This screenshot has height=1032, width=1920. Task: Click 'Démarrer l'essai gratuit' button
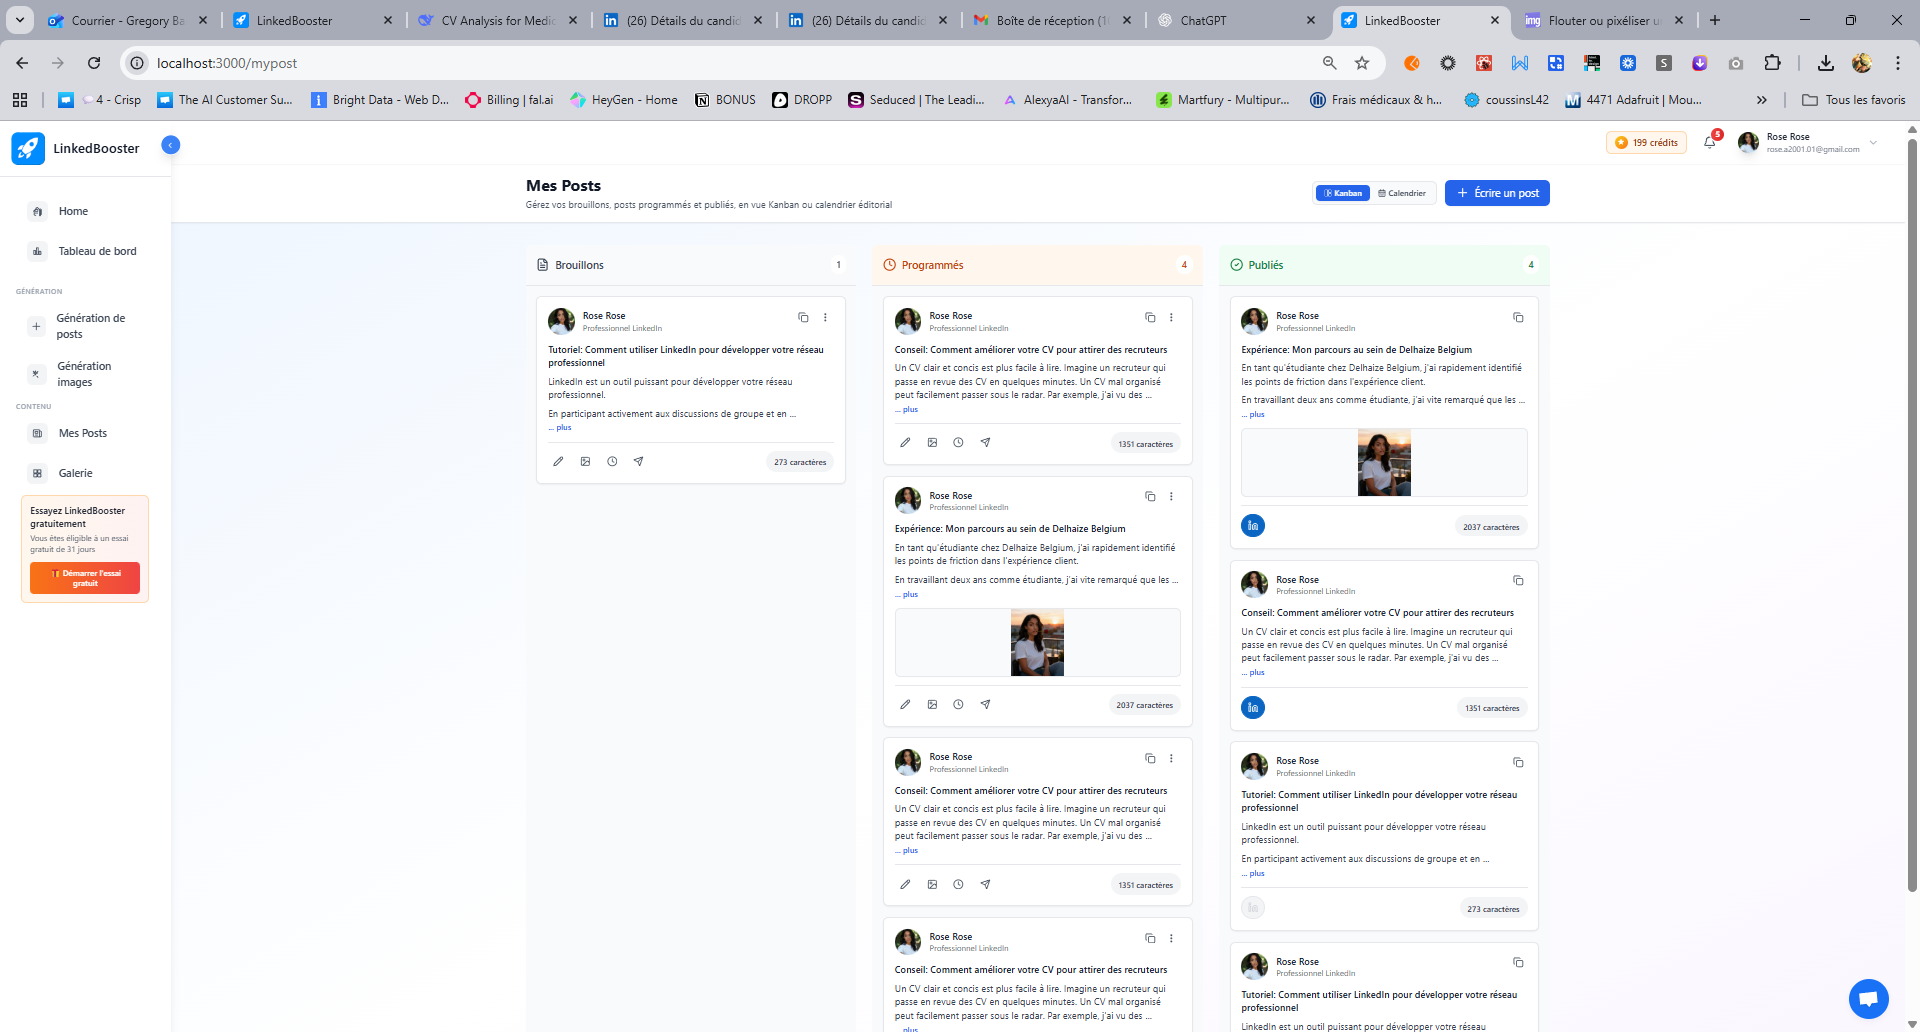click(85, 578)
